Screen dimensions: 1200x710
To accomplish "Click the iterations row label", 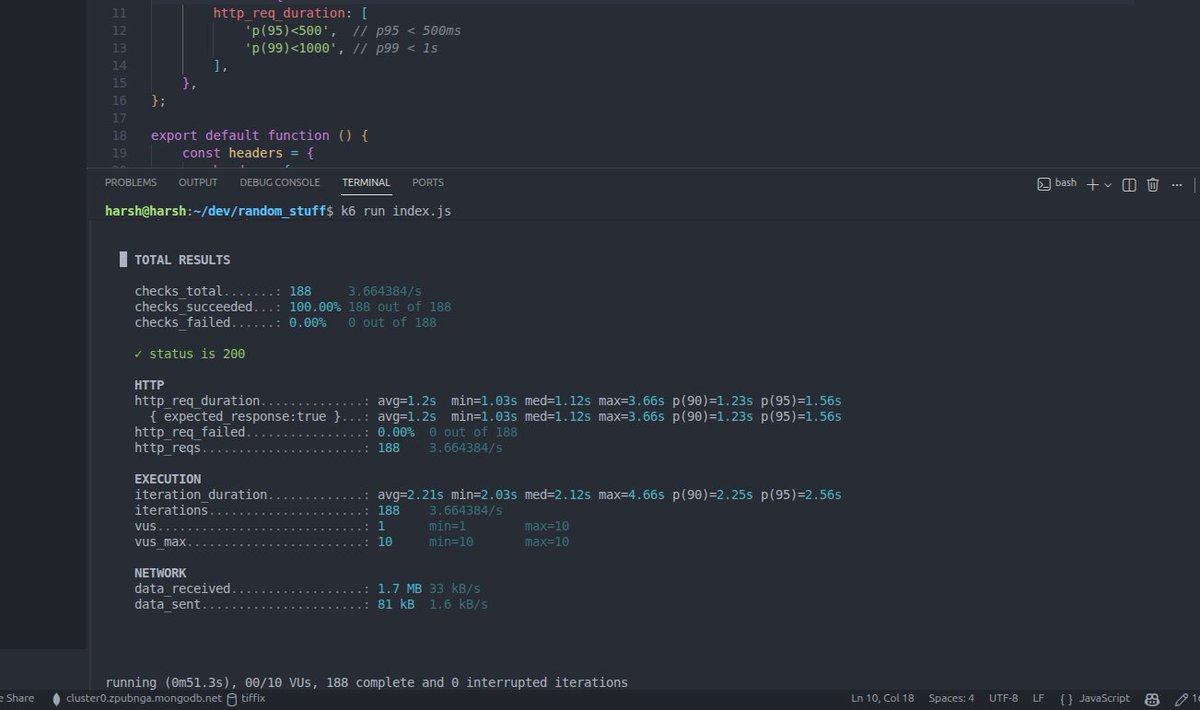I will pos(172,510).
